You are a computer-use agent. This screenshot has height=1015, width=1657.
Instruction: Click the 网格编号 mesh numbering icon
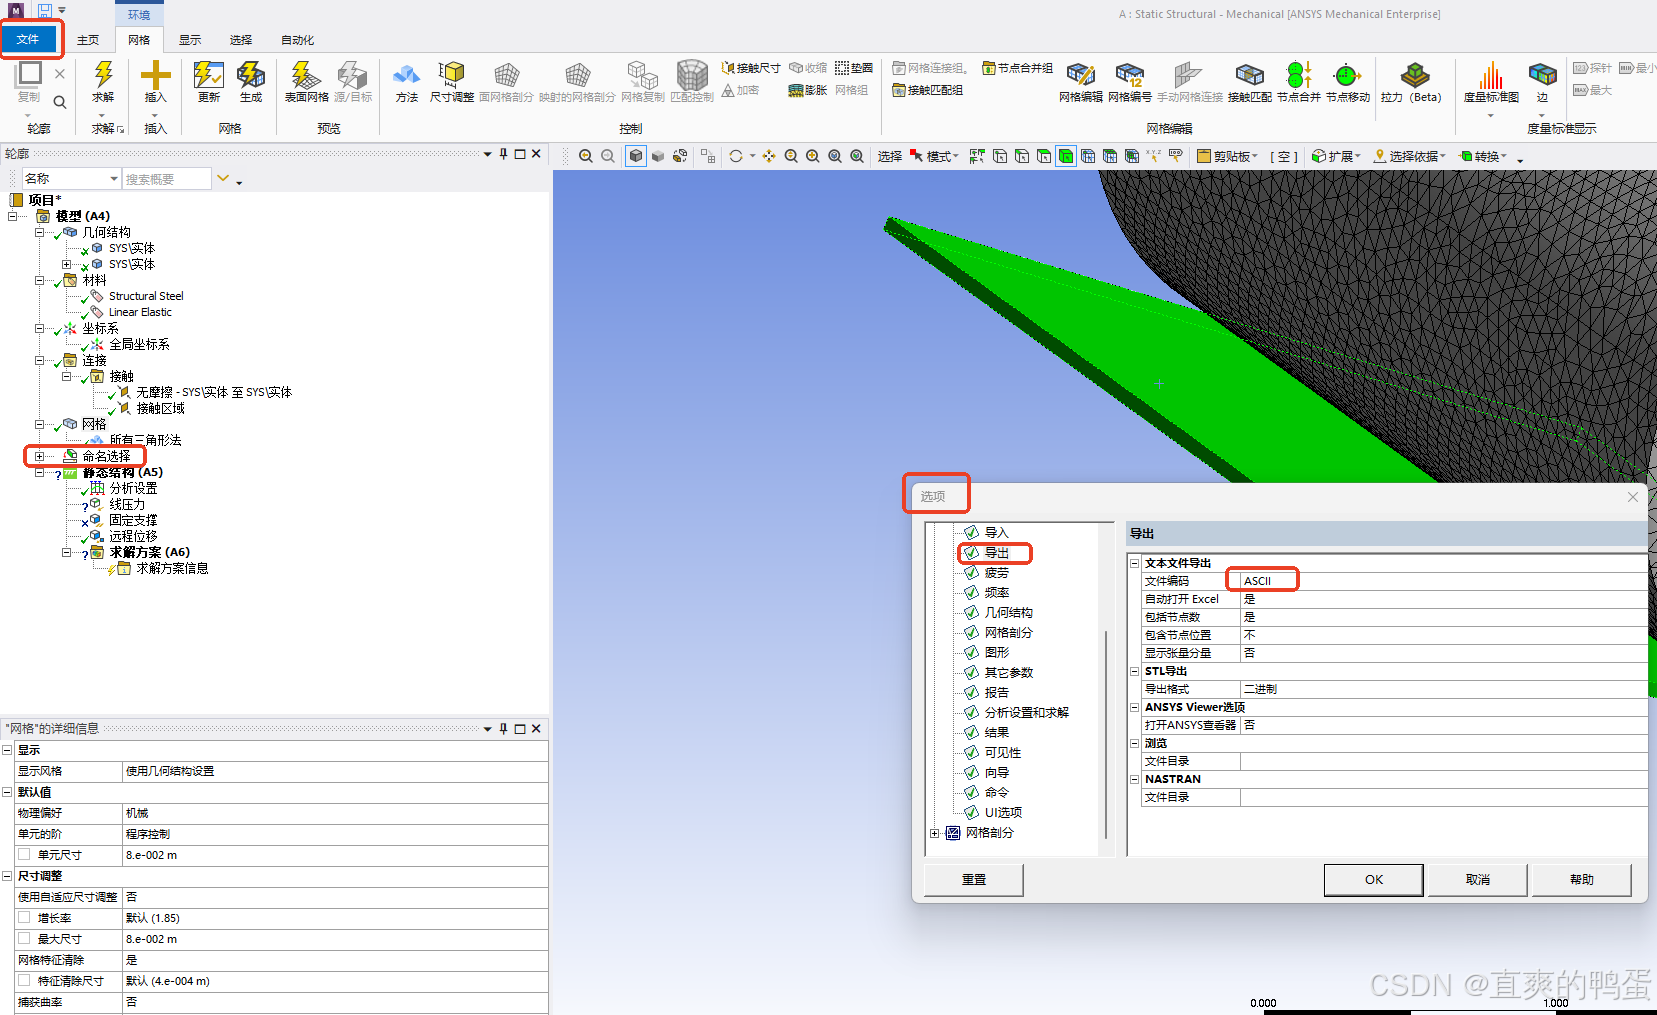1130,82
